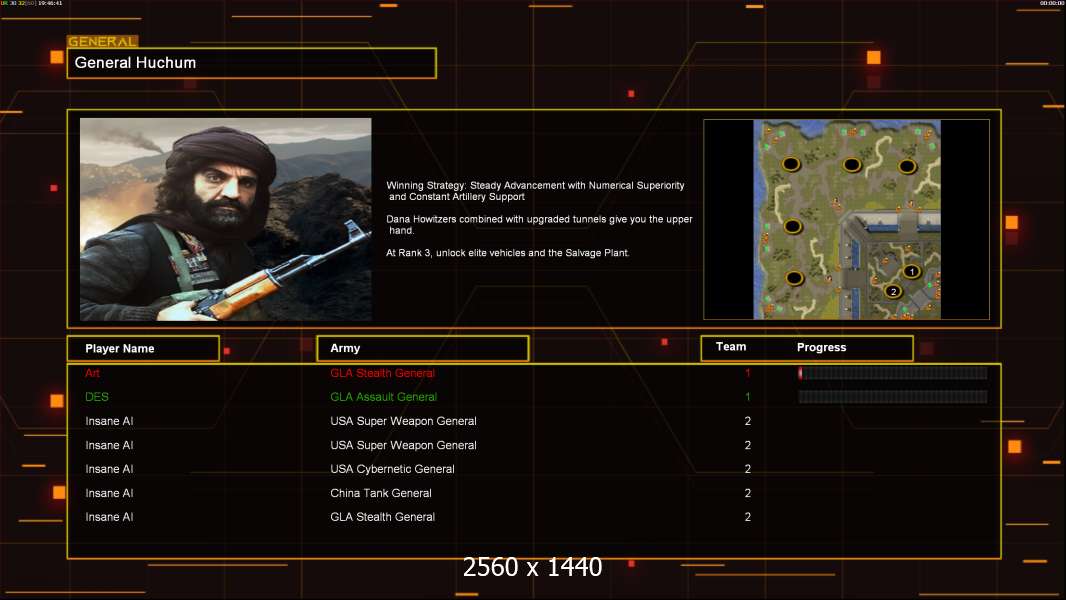Select the bottom-left empty start slot on the map

point(794,277)
